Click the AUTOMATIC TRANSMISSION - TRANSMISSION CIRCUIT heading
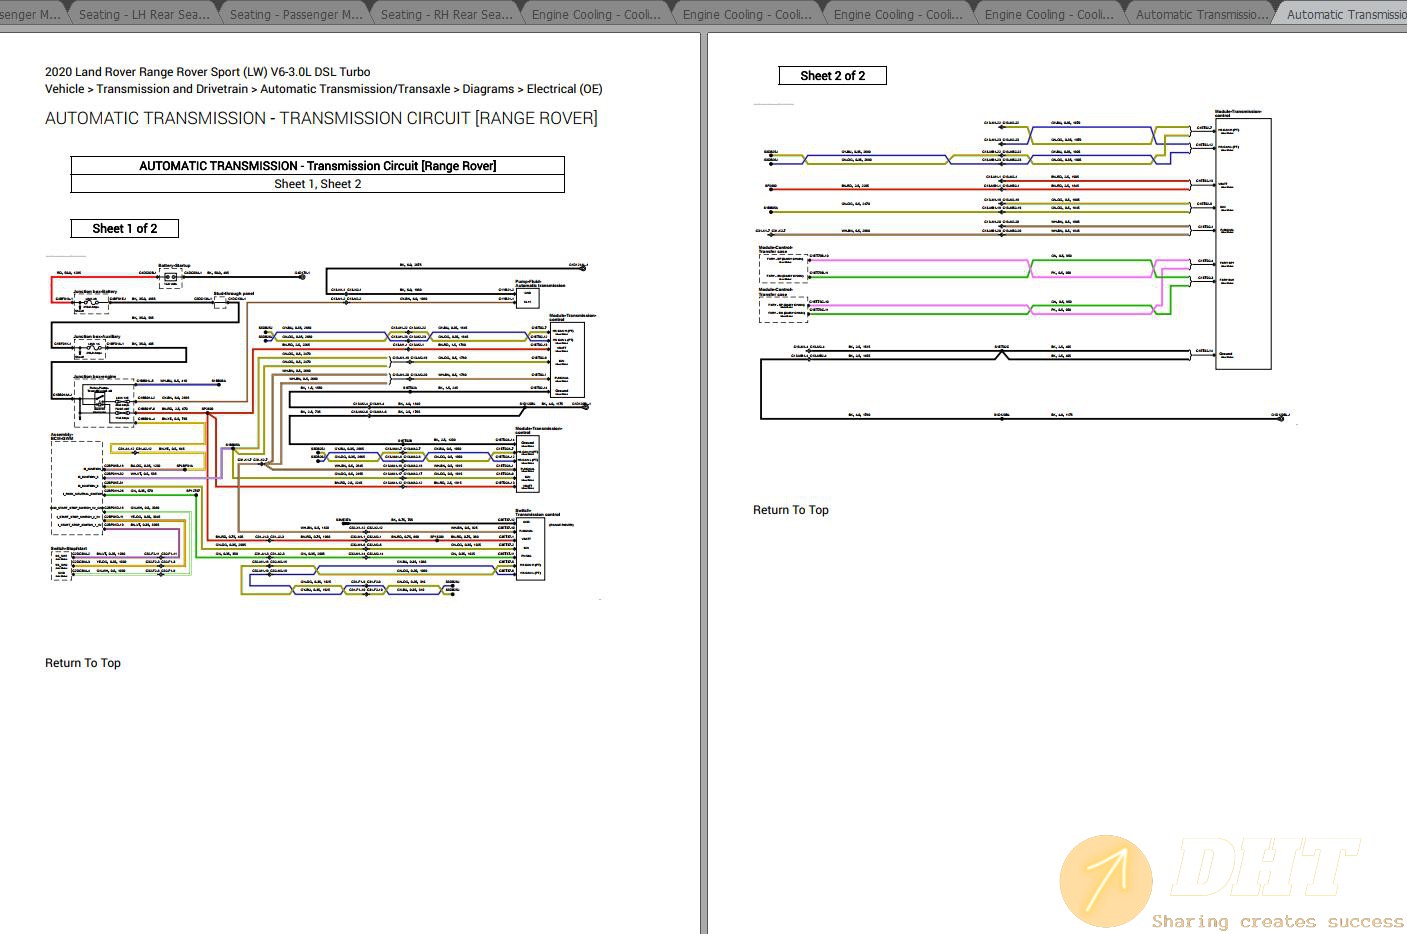1407x934 pixels. (321, 118)
